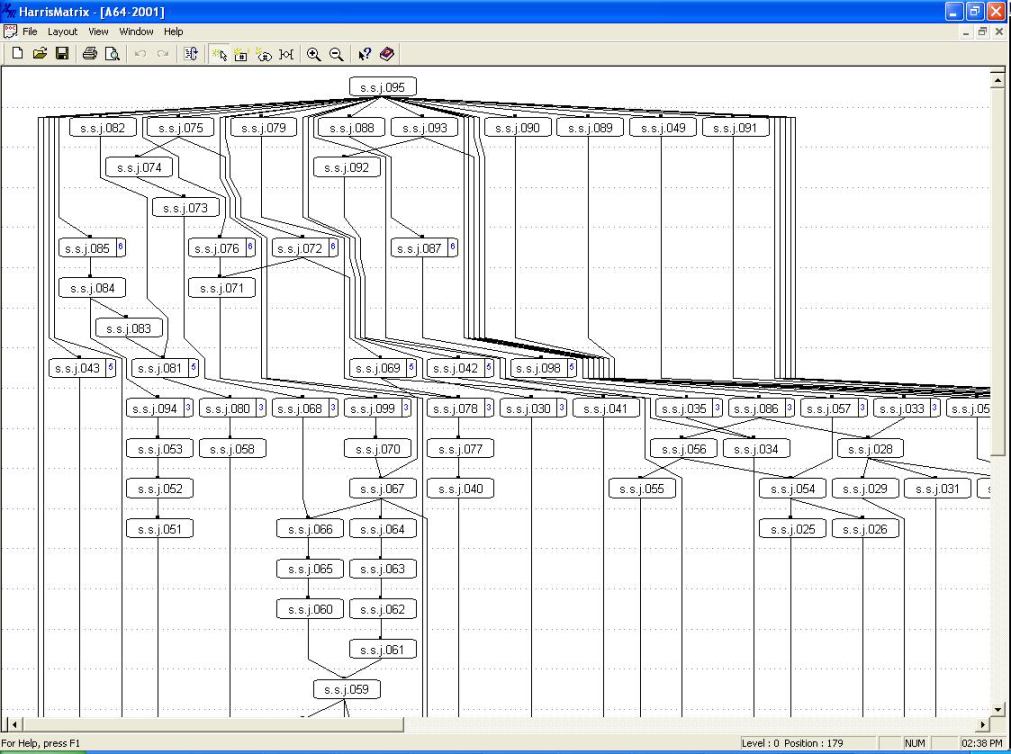Click the small marker beside s.s.j.087
Screen dimensions: 1011x754
452,248
